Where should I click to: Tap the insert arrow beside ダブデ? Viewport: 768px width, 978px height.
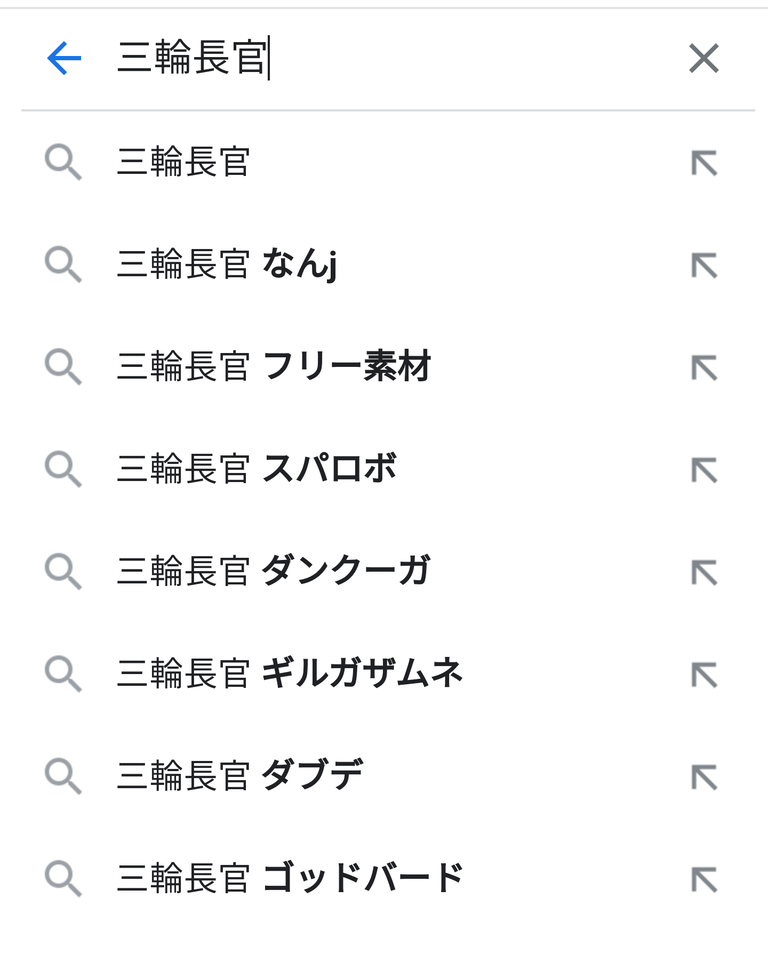click(704, 776)
